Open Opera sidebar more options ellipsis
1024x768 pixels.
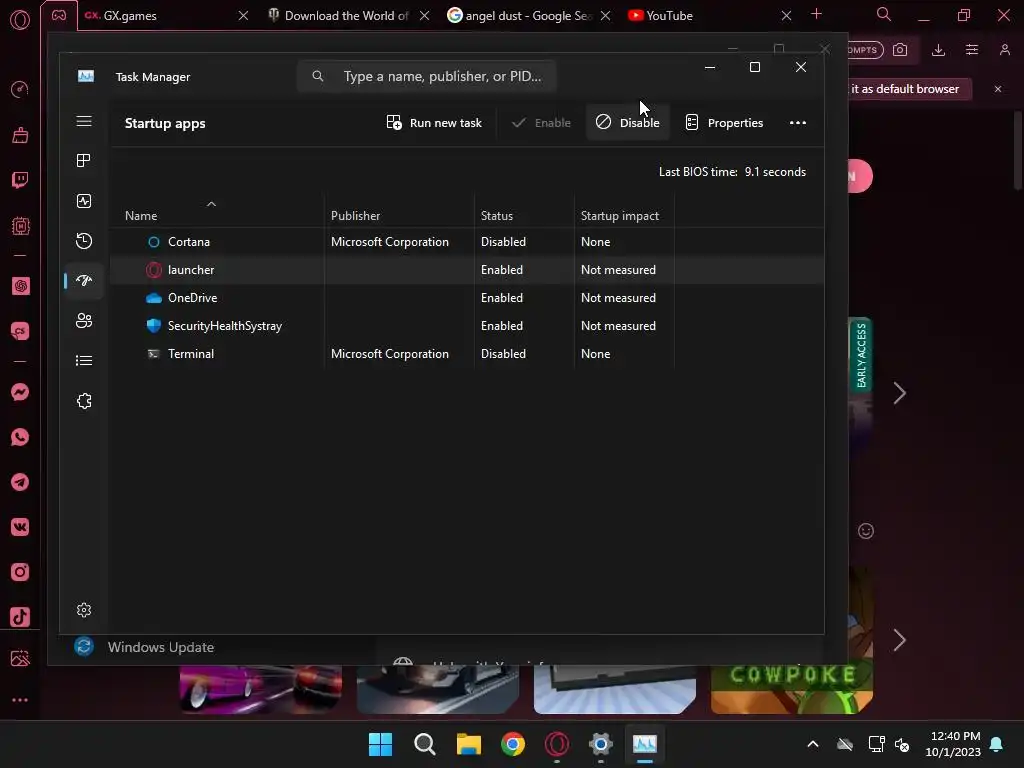tap(20, 700)
